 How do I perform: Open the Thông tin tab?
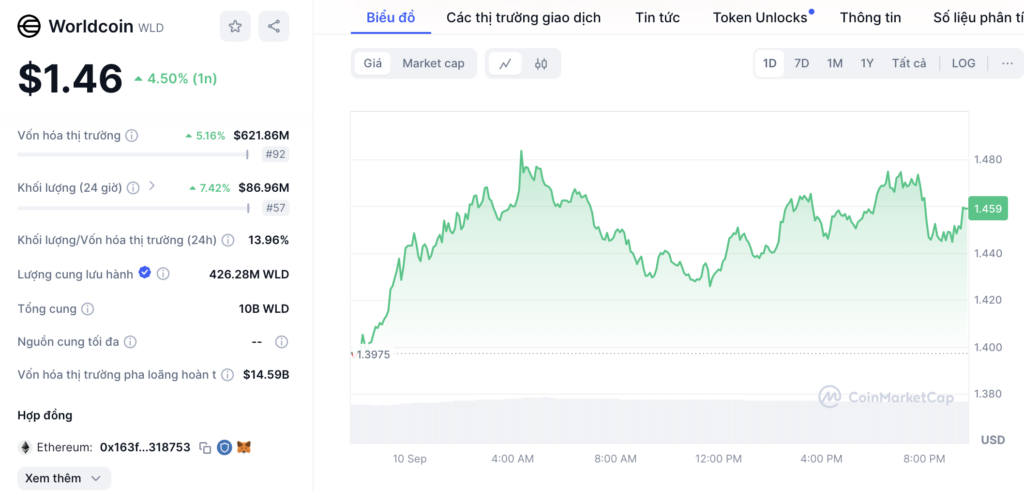click(x=871, y=18)
